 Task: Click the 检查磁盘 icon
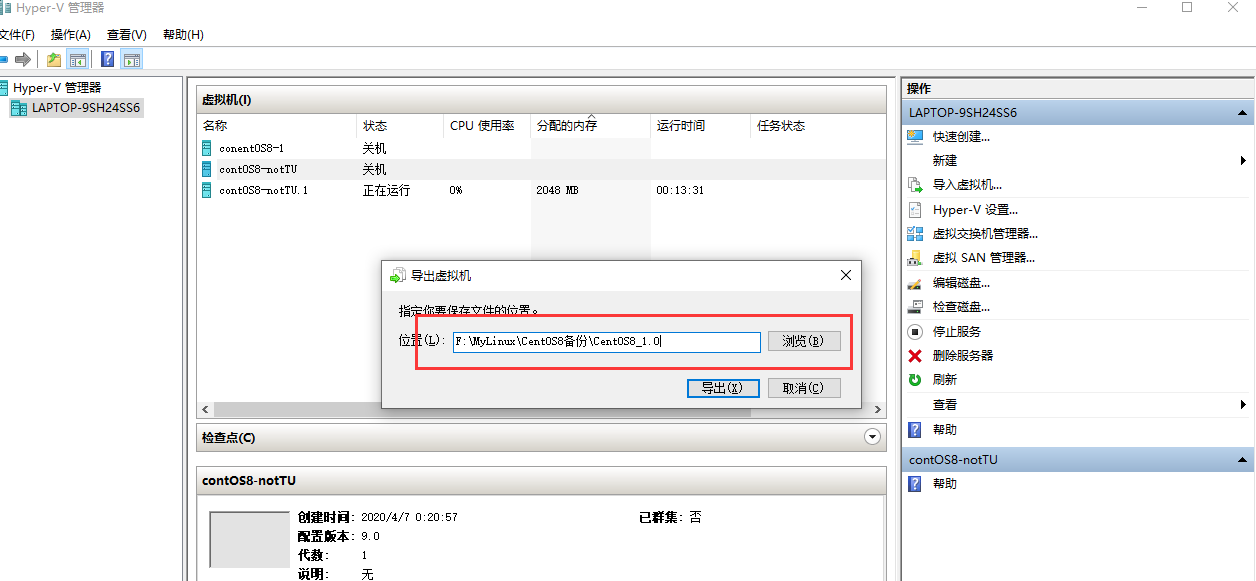915,307
